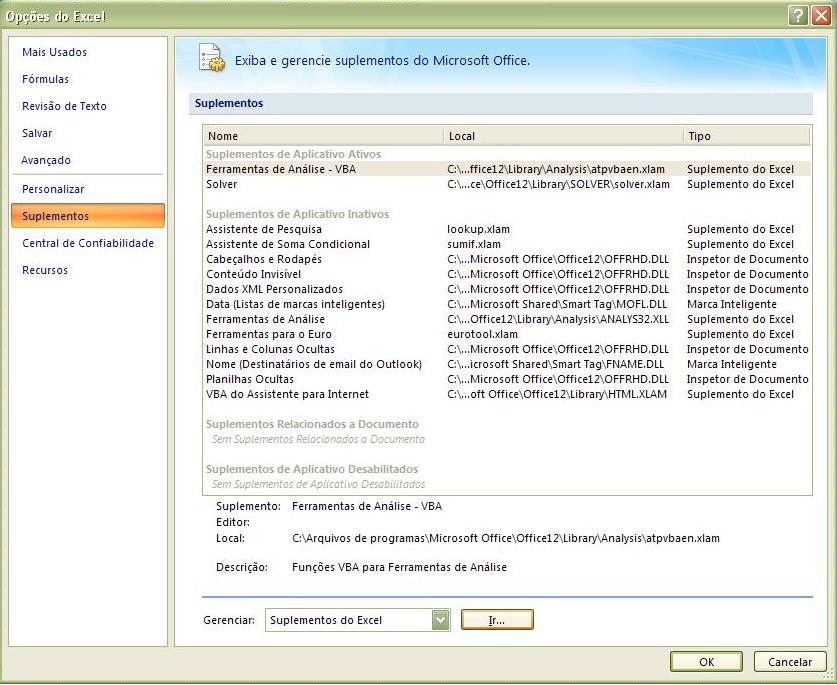Select inactive Ferramentas de Análise row

point(507,319)
